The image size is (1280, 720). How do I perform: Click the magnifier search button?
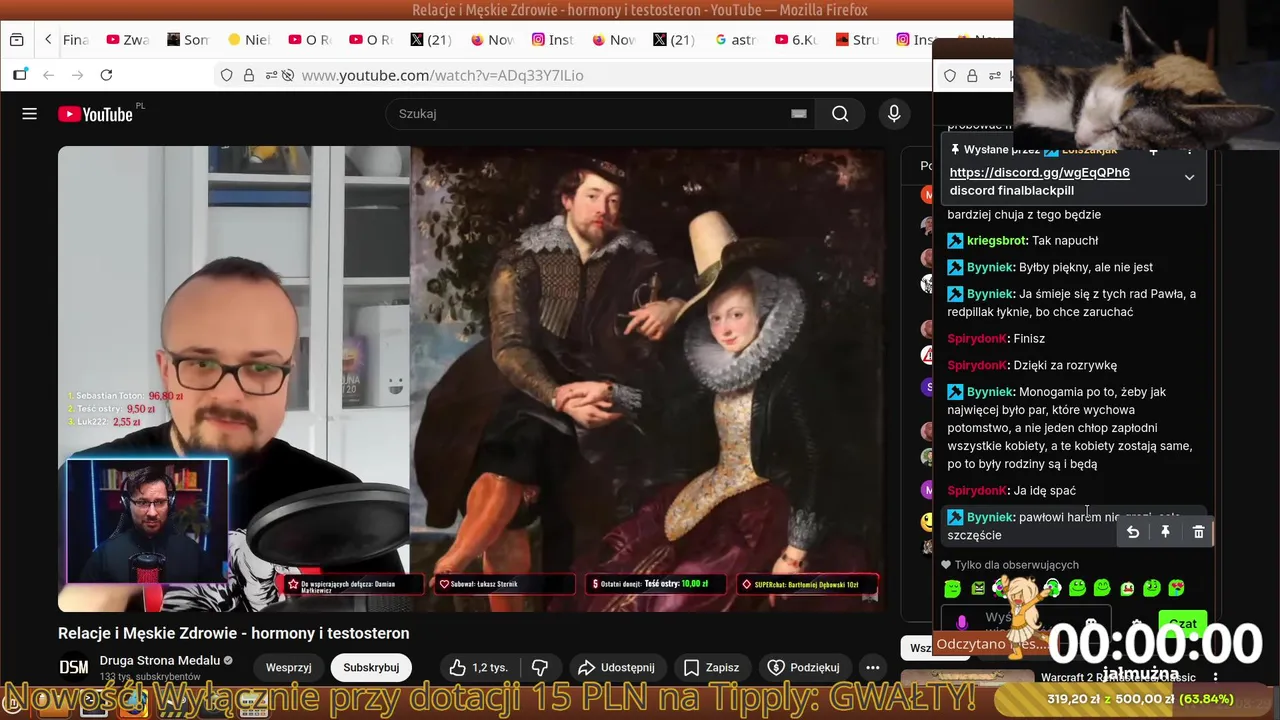(840, 114)
